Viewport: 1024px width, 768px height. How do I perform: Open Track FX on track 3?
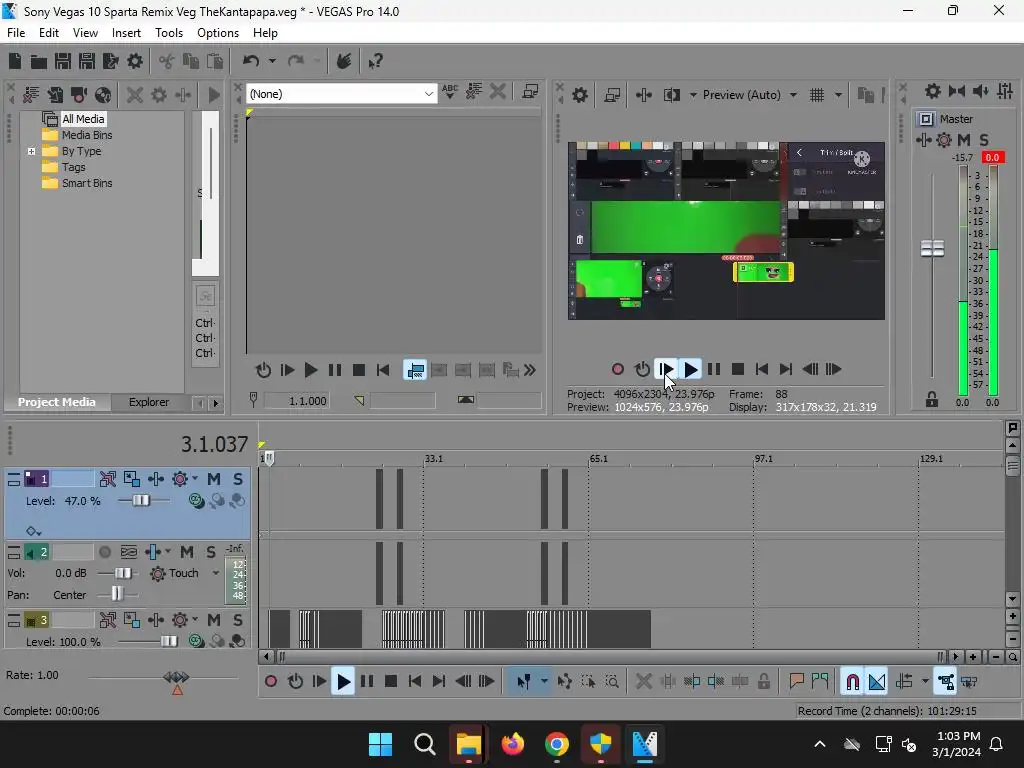point(180,620)
